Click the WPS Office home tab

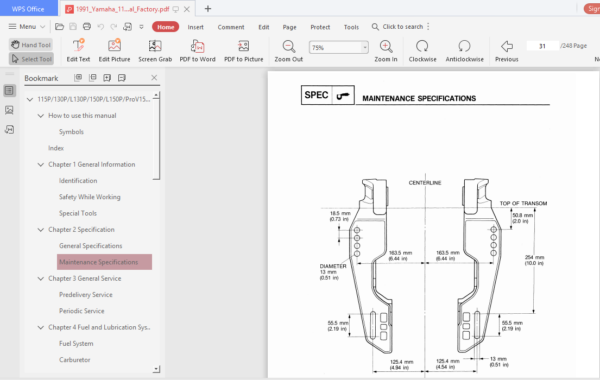[x=28, y=8]
